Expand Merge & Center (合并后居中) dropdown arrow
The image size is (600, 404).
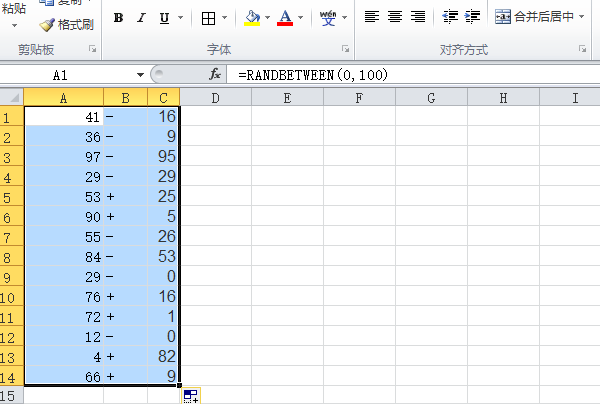[582, 16]
